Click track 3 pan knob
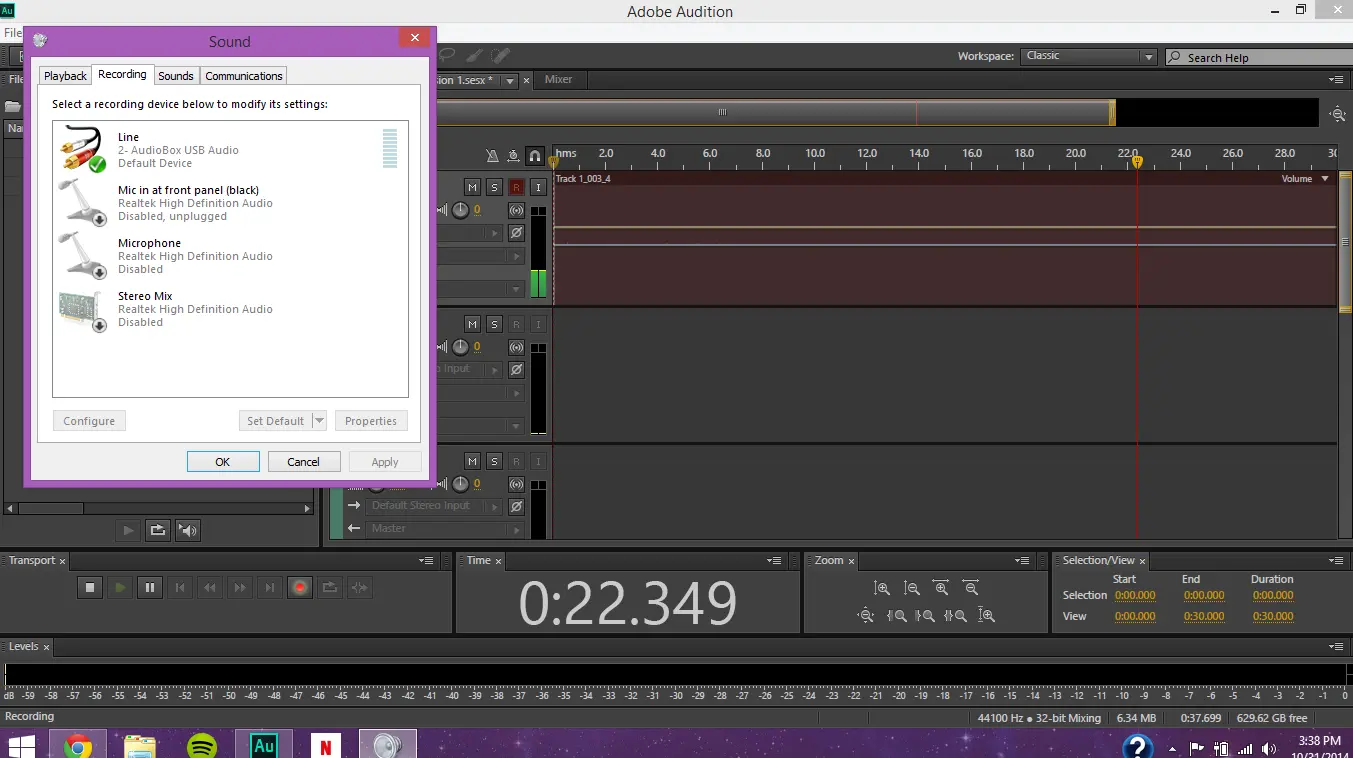The height and width of the screenshot is (758, 1353). pyautogui.click(x=460, y=484)
